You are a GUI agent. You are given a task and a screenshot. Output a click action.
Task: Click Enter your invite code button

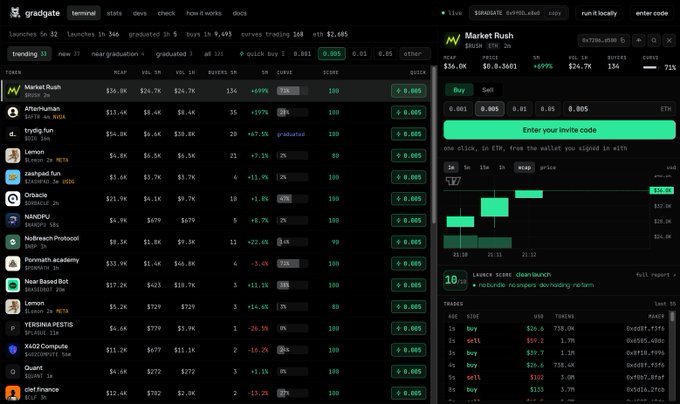(x=559, y=130)
